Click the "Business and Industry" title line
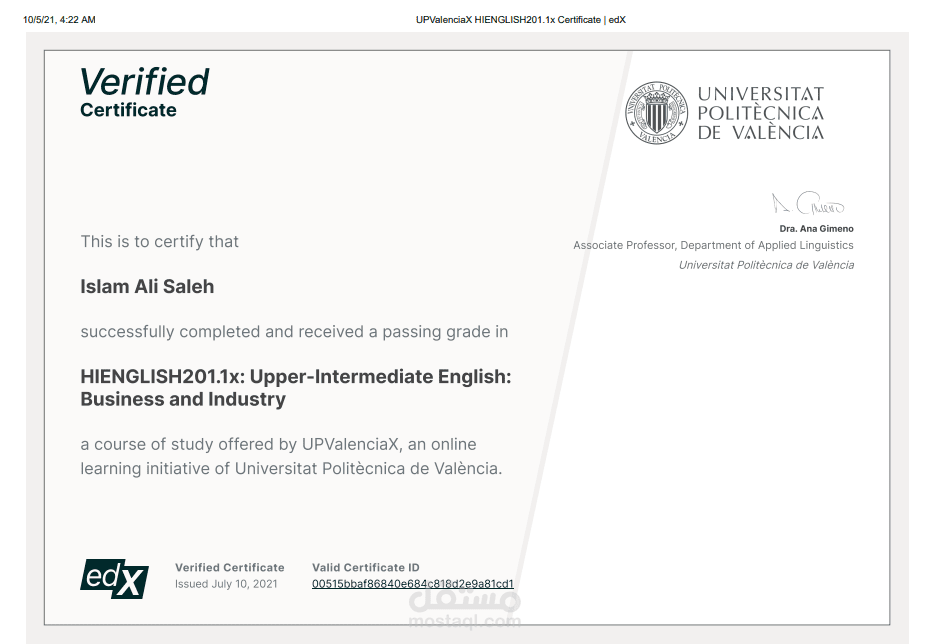The width and height of the screenshot is (931, 644). 183,399
